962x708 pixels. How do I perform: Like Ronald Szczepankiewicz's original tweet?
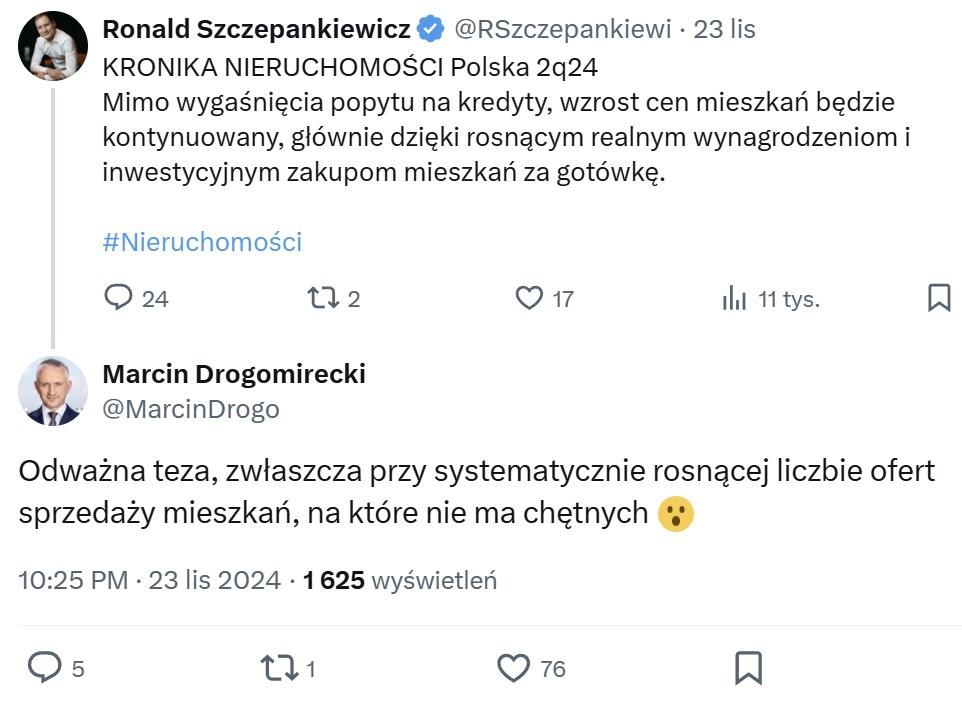(528, 297)
